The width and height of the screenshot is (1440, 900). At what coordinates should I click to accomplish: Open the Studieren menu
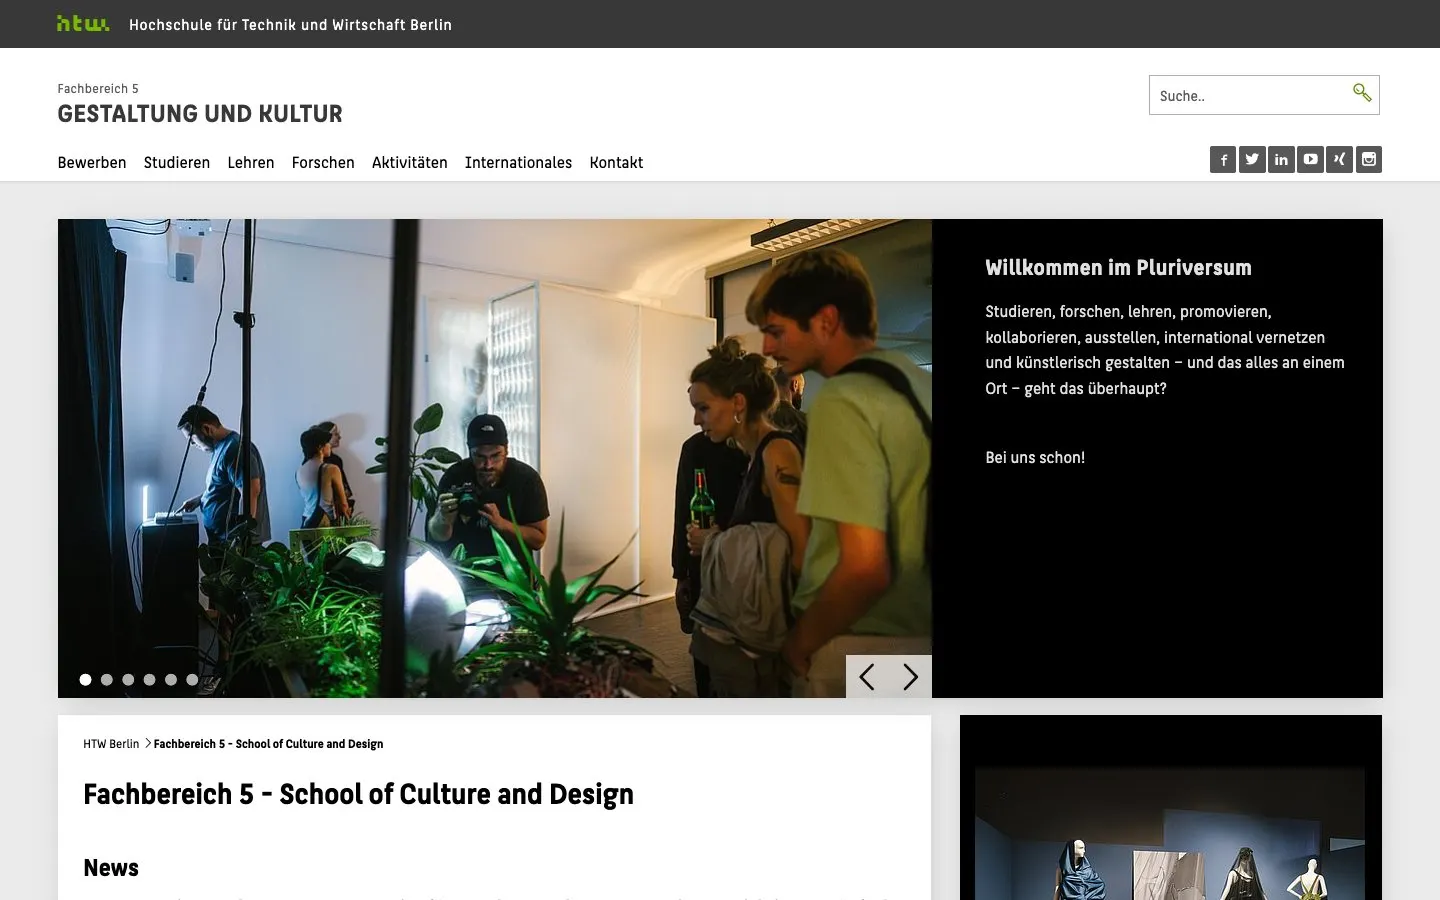177,162
